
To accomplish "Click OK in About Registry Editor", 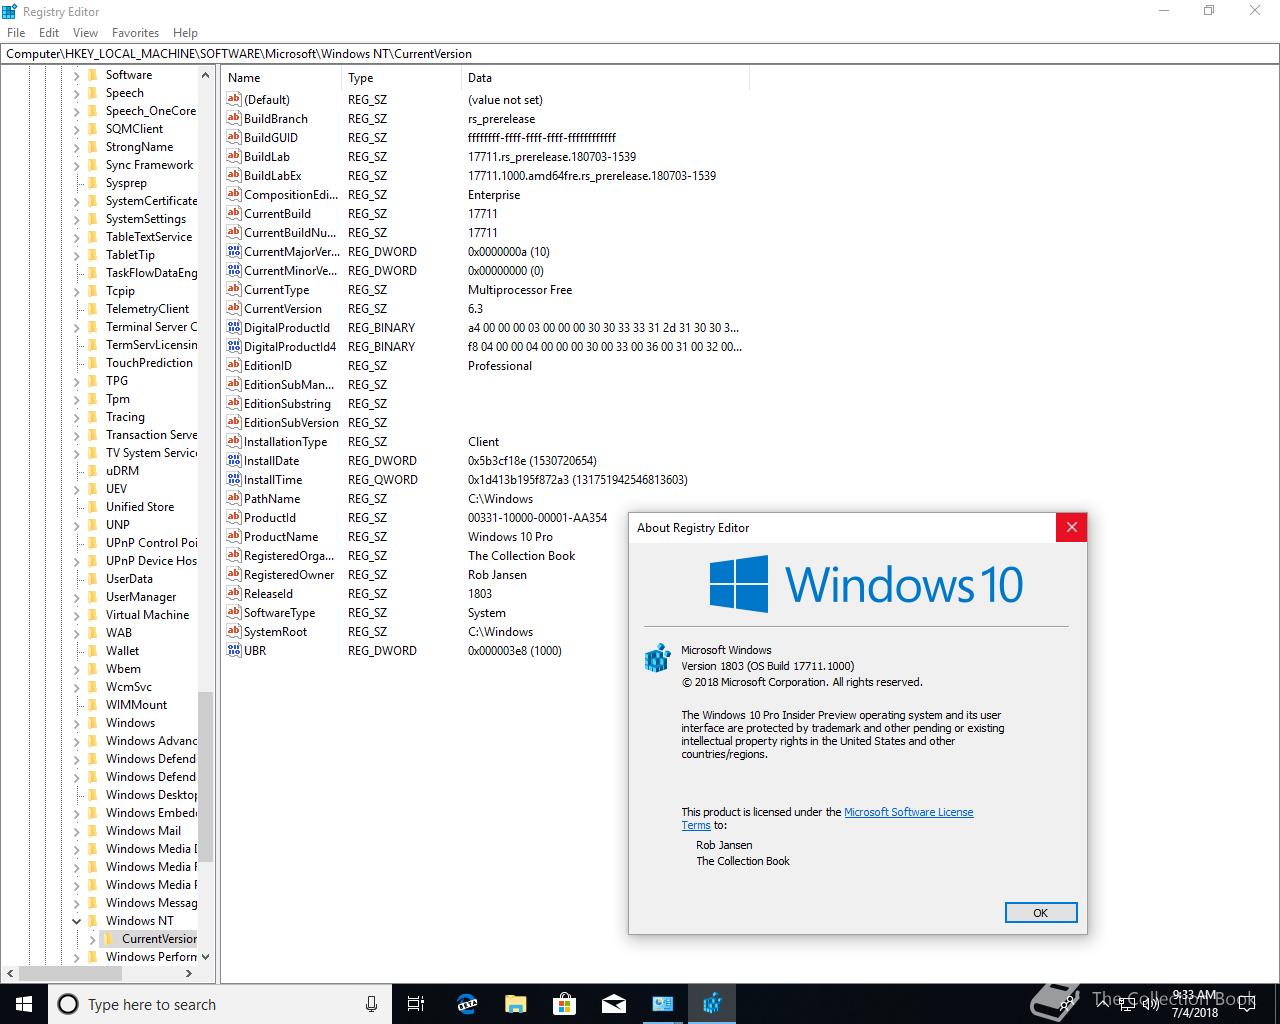I will pyautogui.click(x=1040, y=912).
